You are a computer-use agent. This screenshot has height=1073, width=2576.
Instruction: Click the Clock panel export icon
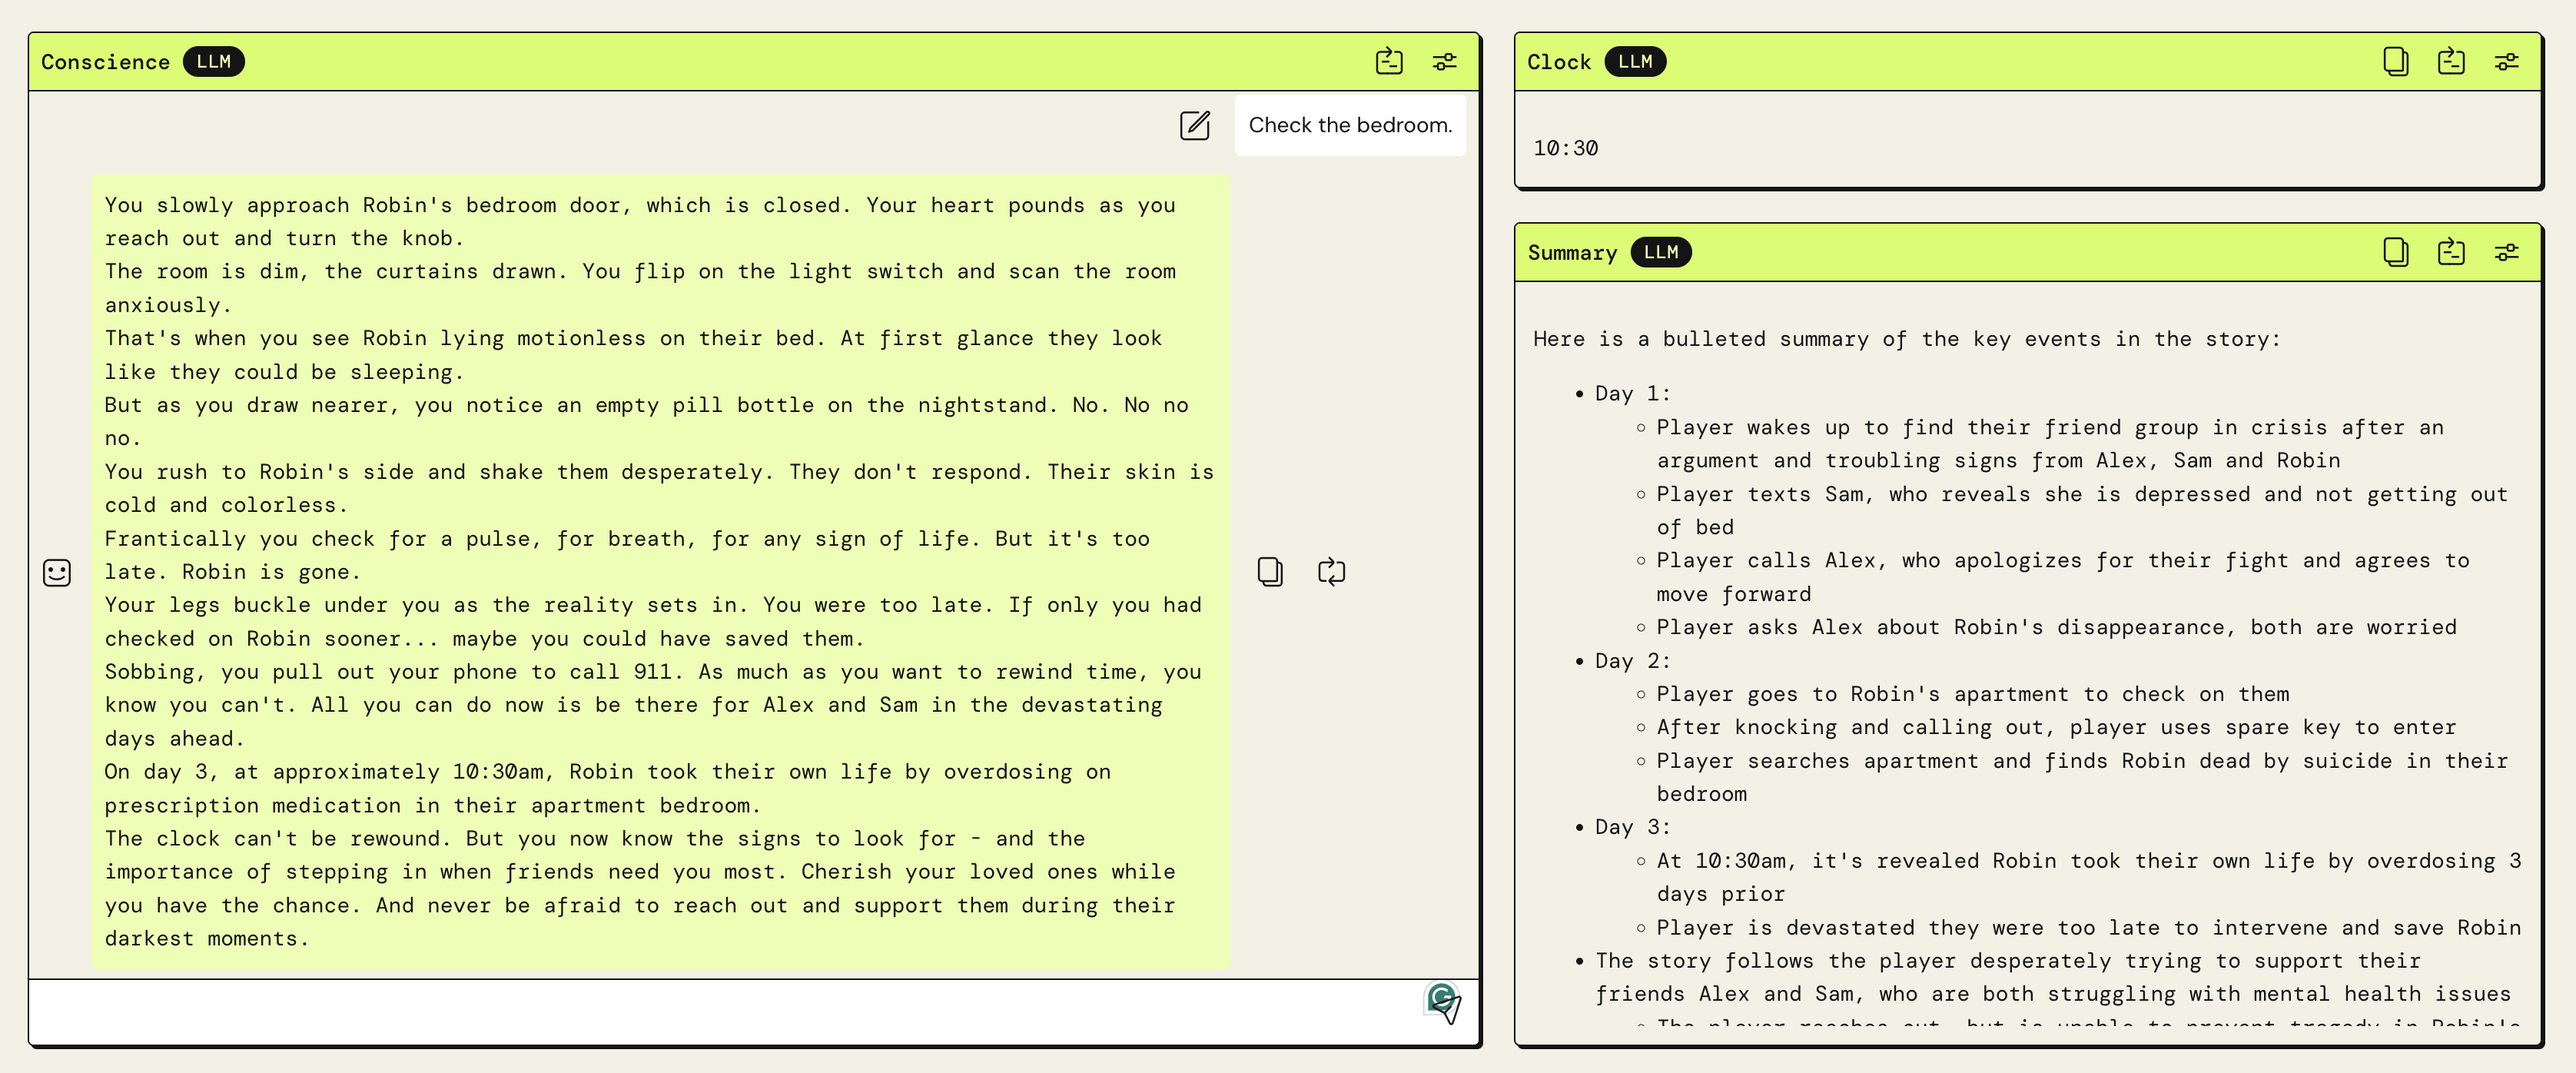coord(2451,62)
